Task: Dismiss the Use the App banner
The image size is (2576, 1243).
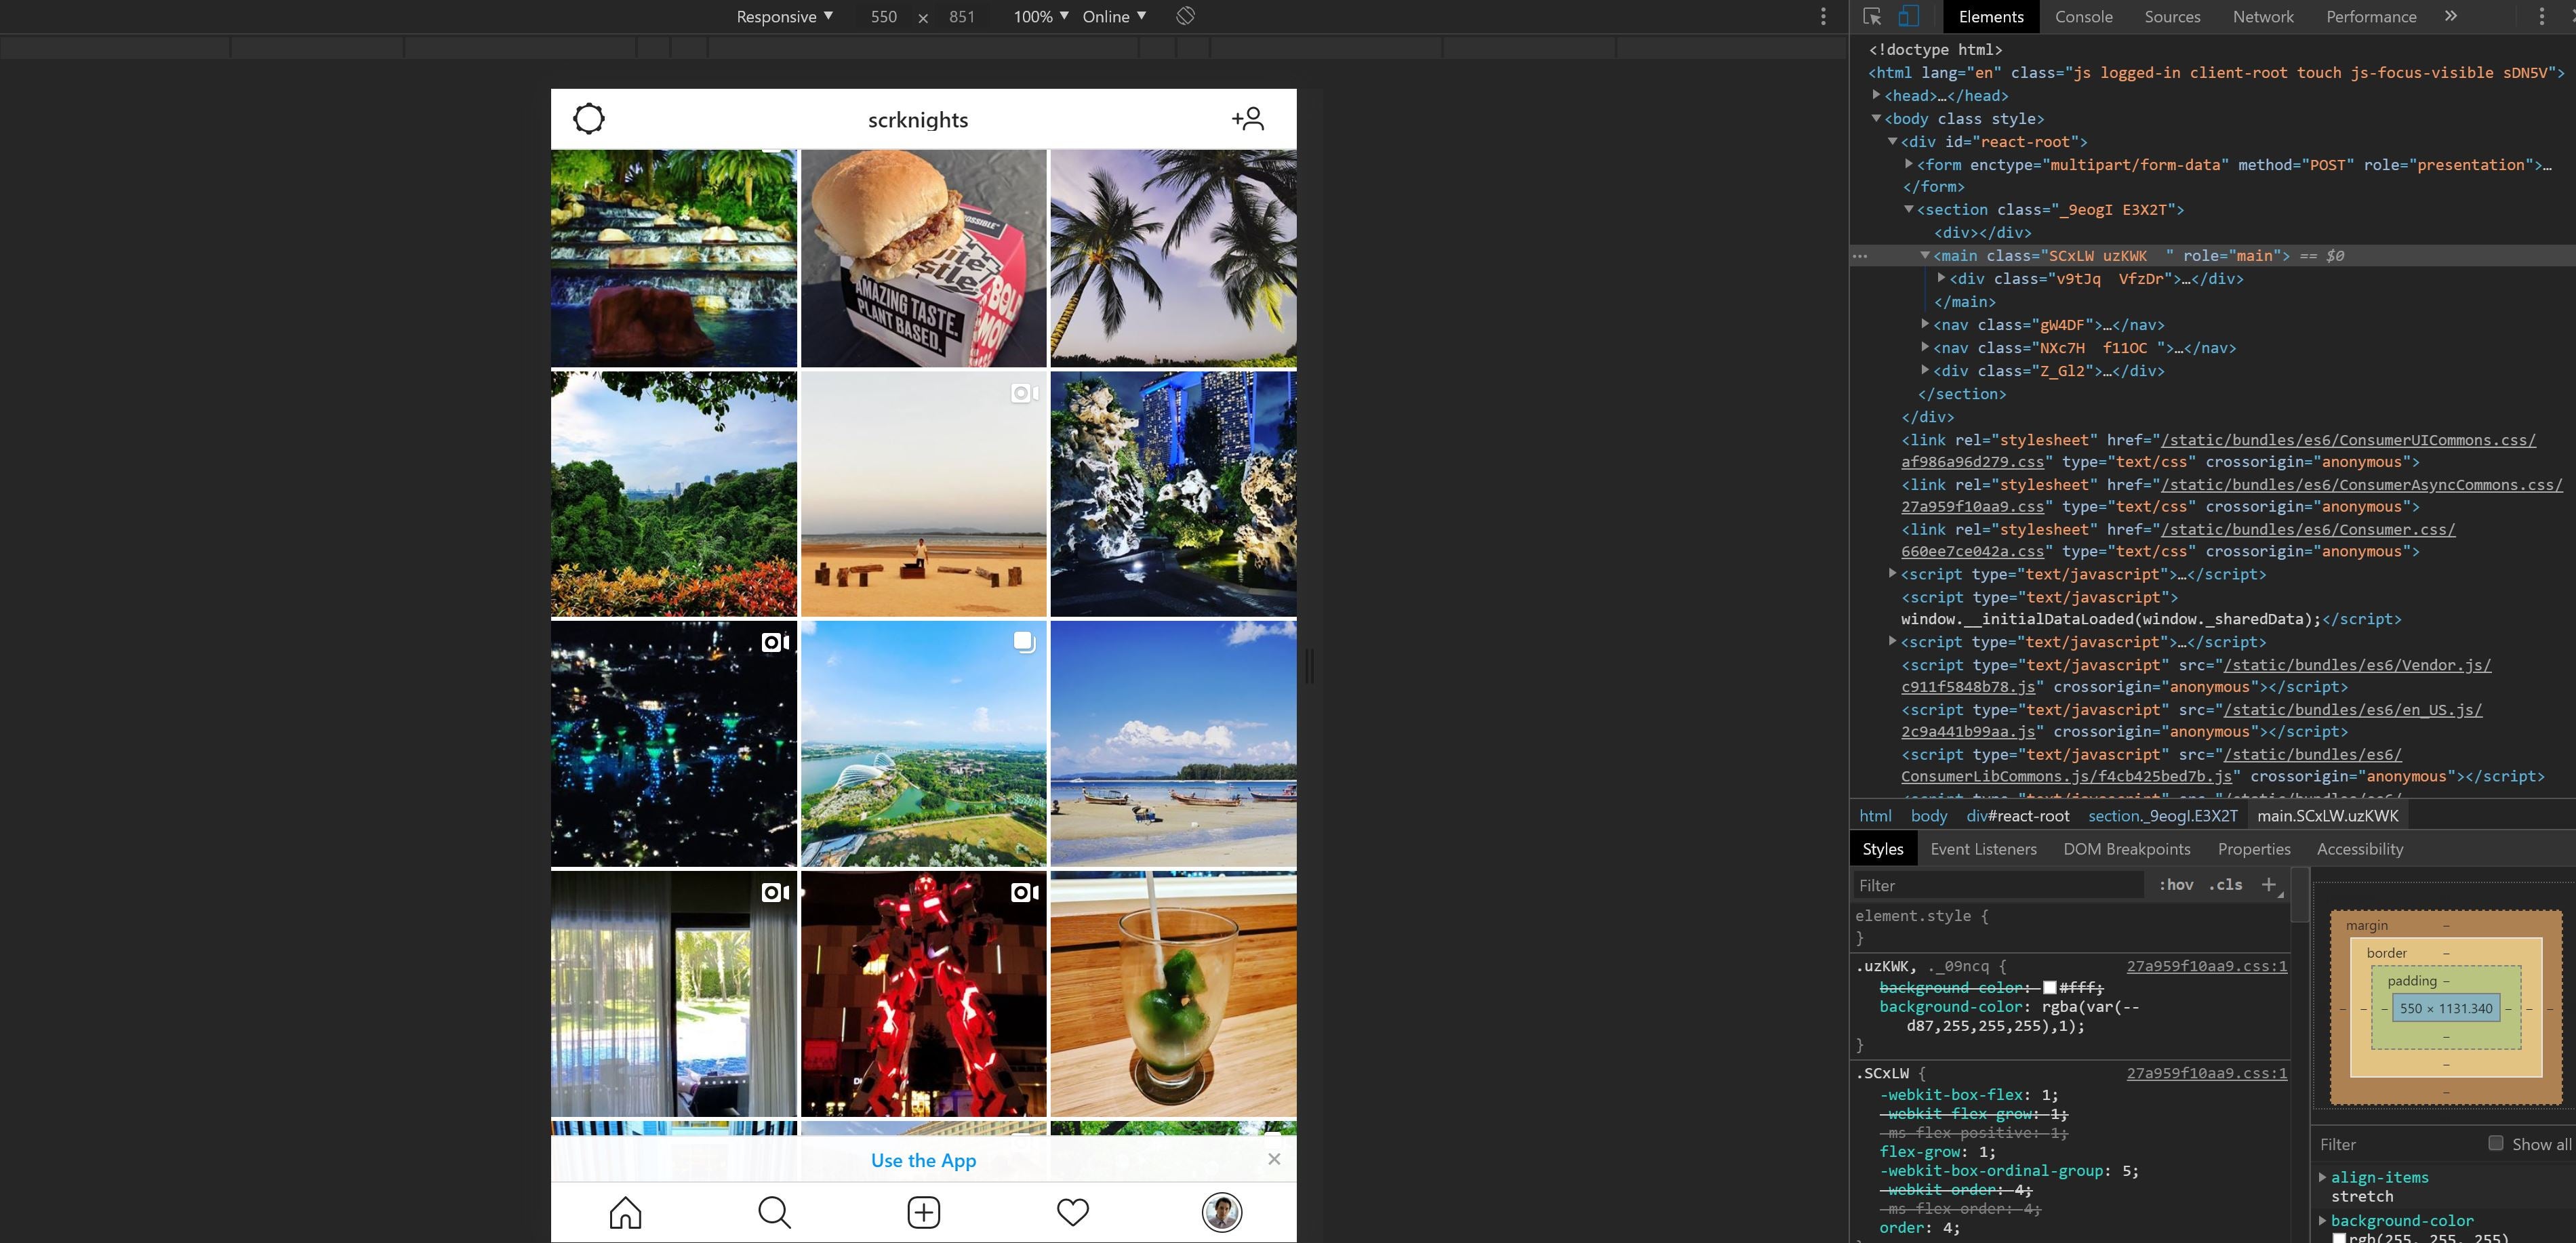Action: click(x=1273, y=1159)
